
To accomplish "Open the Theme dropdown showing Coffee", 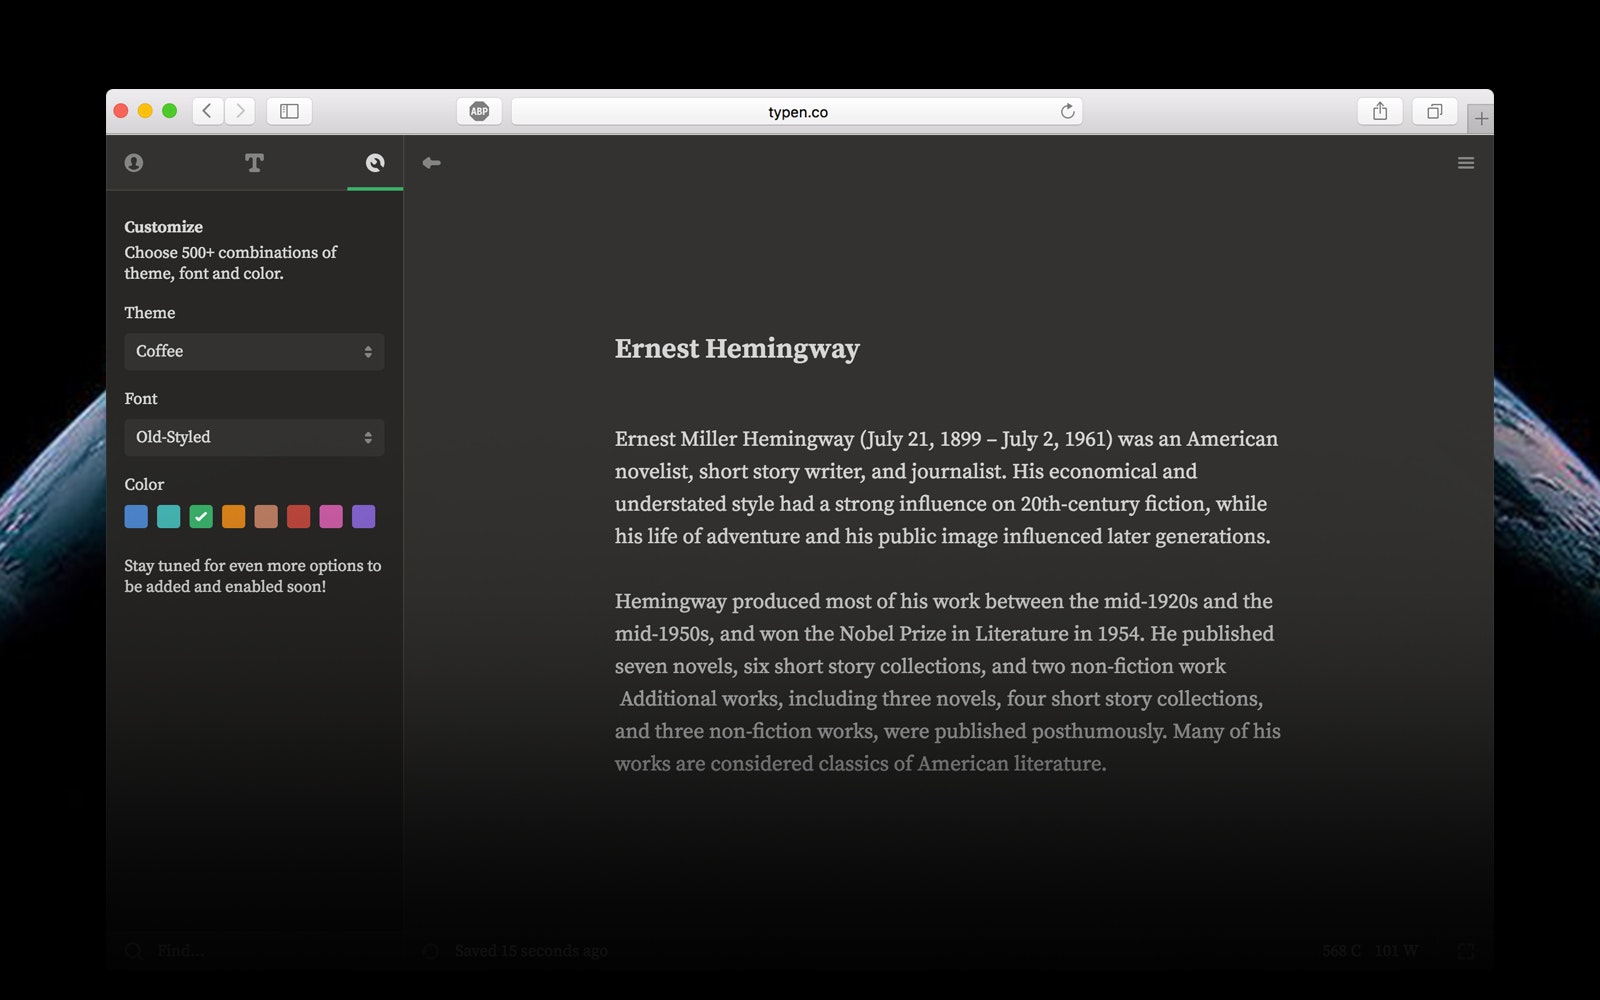I will pyautogui.click(x=254, y=352).
